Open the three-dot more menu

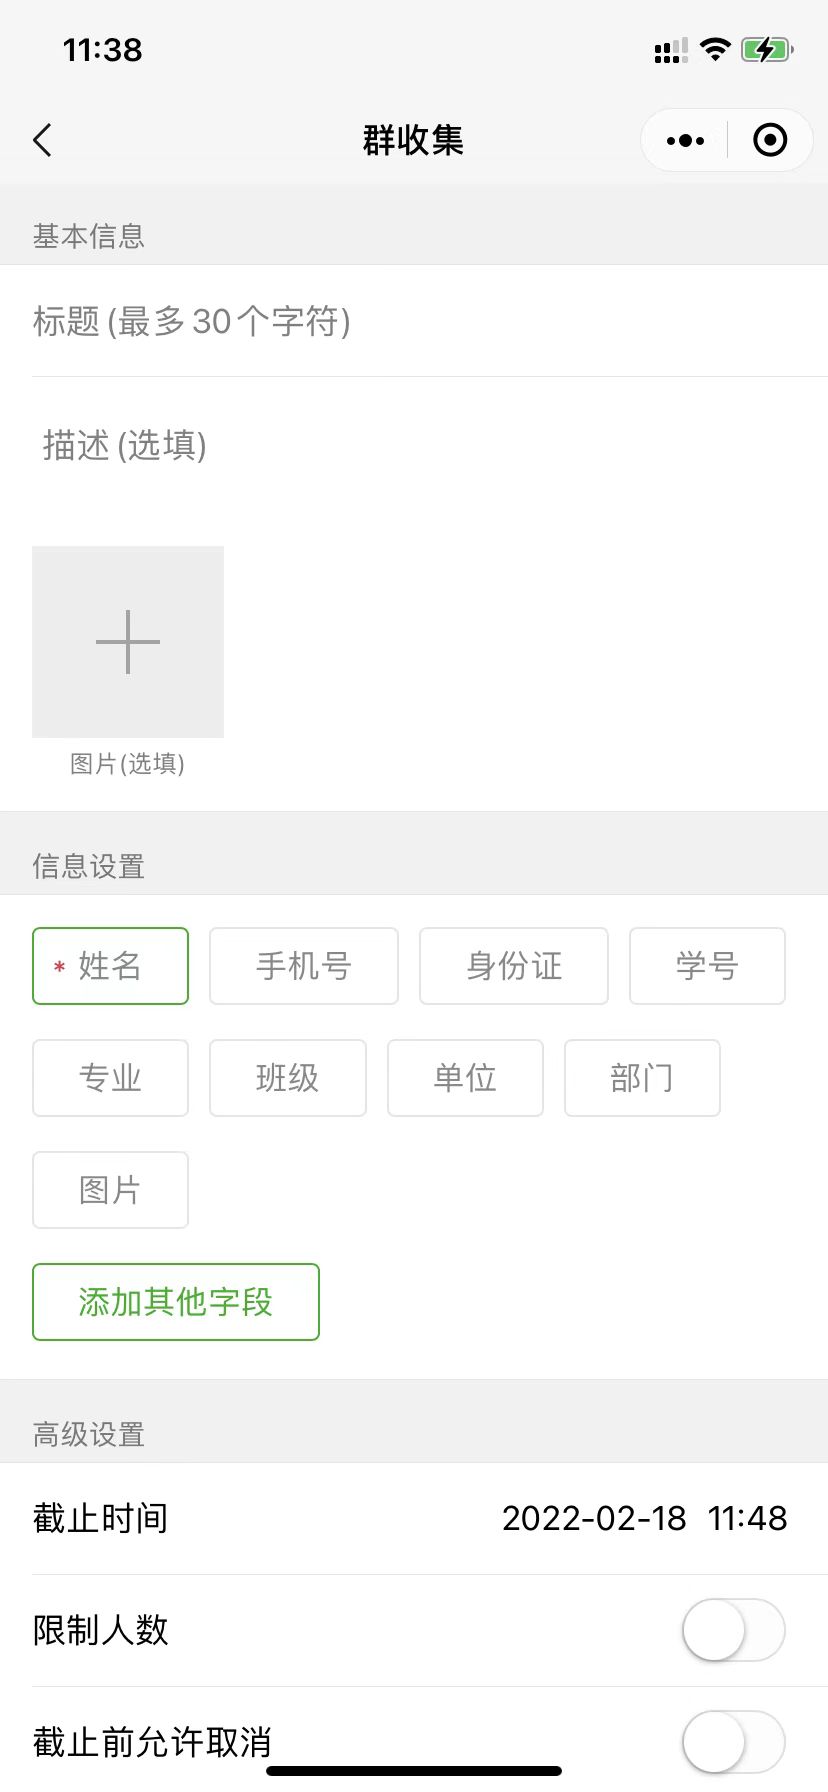tap(685, 141)
